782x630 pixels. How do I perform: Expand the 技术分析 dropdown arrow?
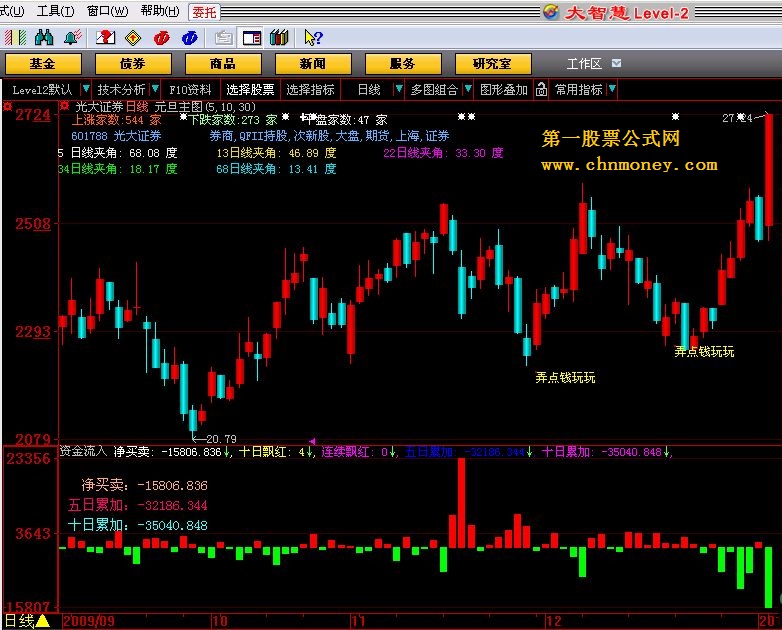[x=155, y=89]
